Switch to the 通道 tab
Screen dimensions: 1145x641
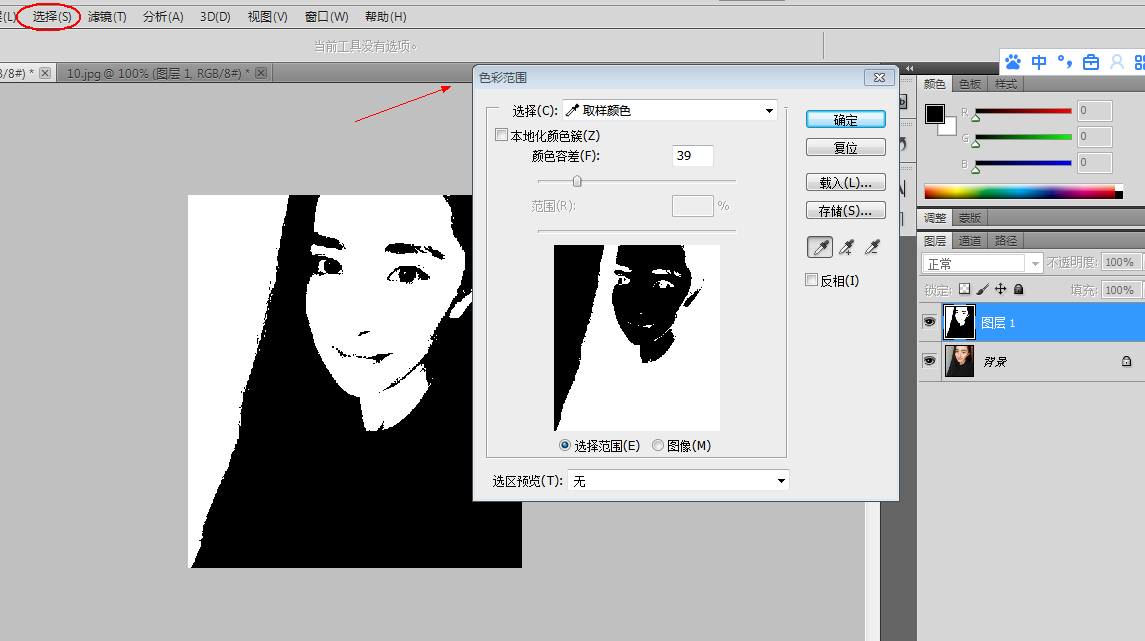click(970, 240)
